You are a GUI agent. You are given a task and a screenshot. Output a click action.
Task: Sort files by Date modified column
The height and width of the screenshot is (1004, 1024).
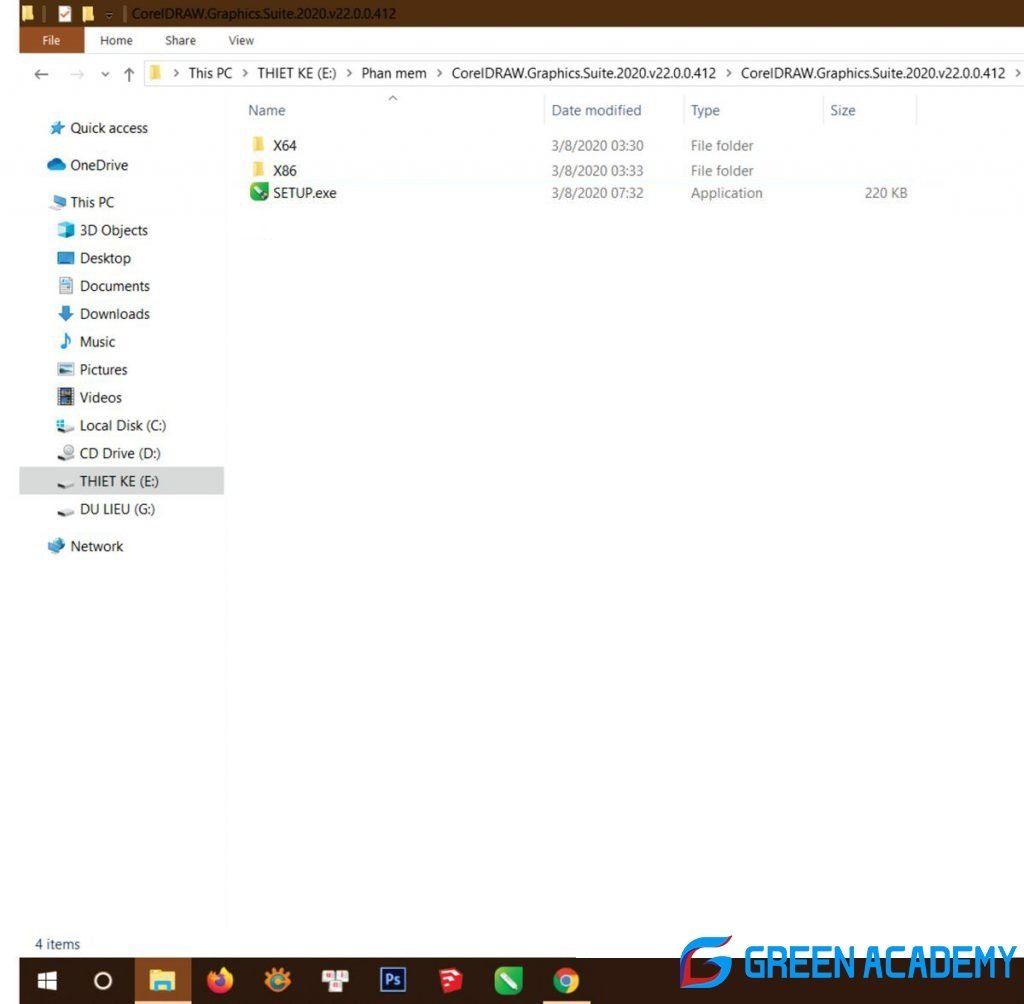click(596, 110)
